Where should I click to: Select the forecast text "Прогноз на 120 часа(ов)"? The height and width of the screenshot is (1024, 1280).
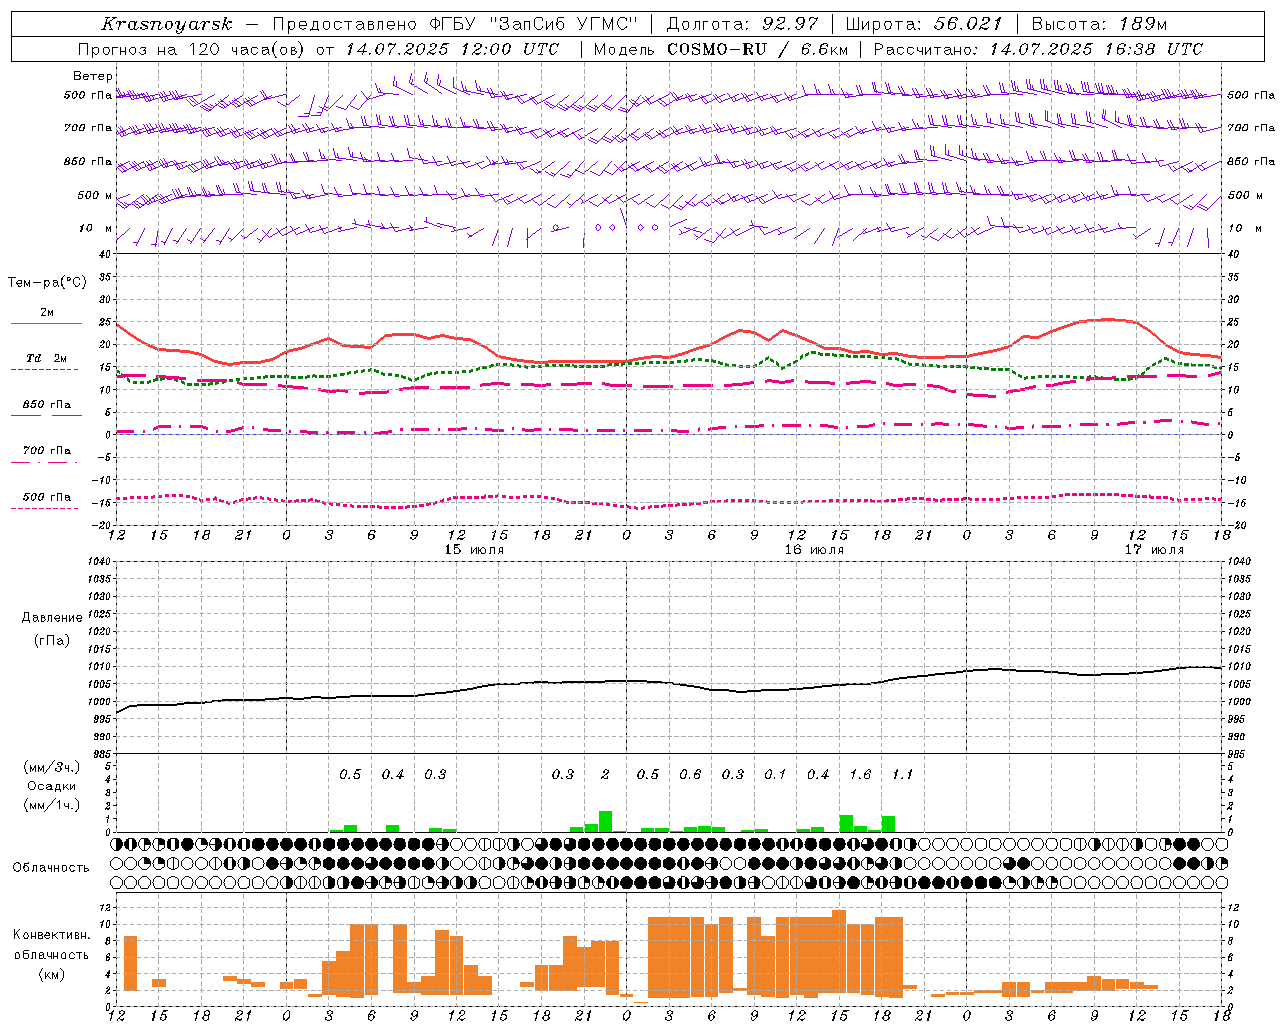[192, 49]
